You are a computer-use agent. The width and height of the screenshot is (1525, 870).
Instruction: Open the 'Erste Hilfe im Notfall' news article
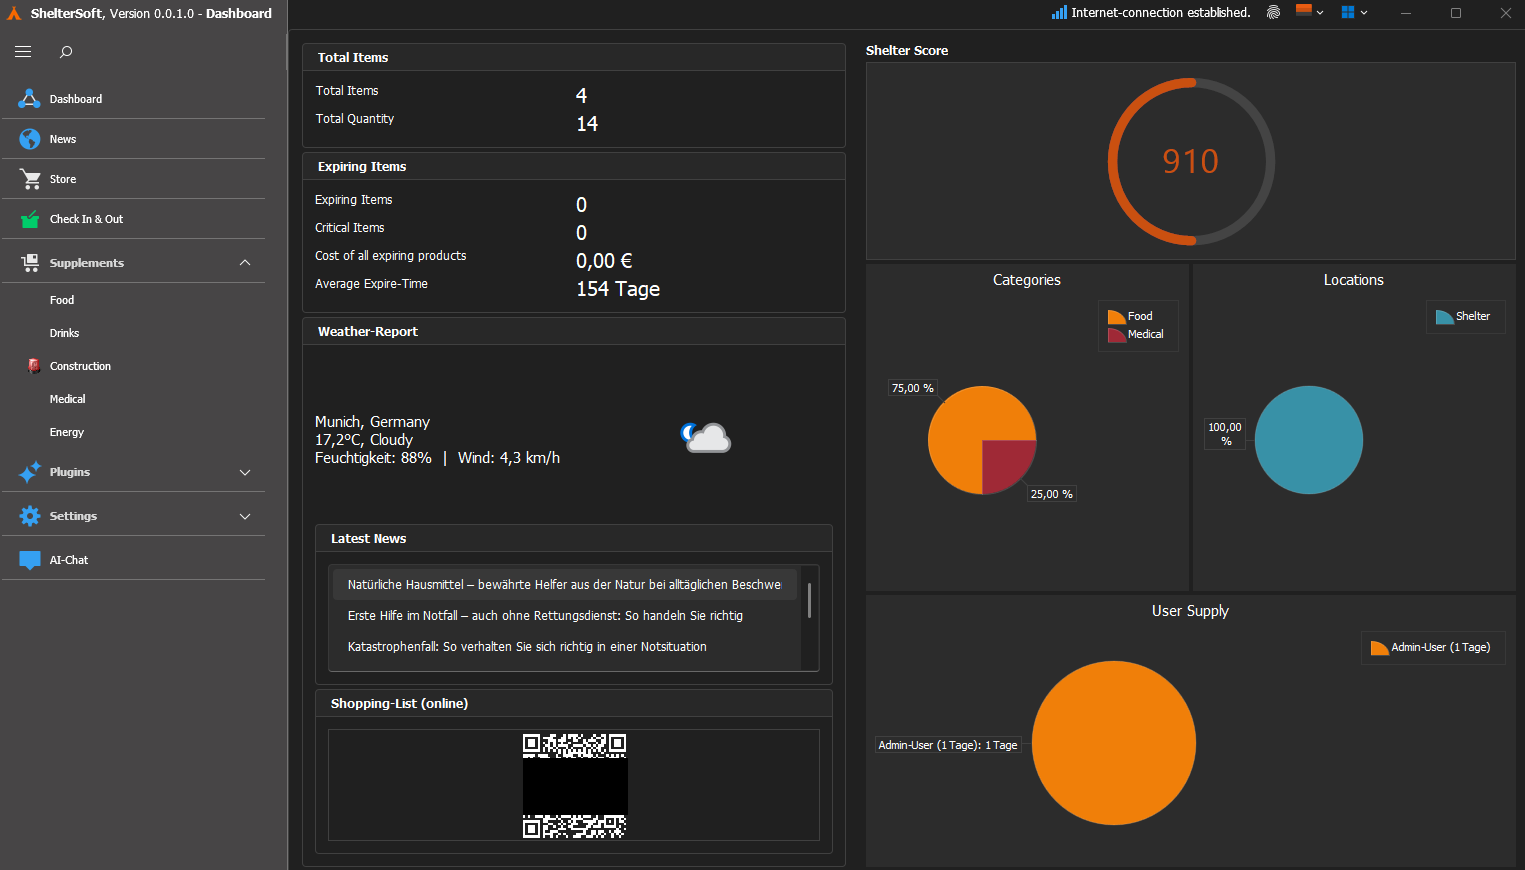[x=545, y=616]
